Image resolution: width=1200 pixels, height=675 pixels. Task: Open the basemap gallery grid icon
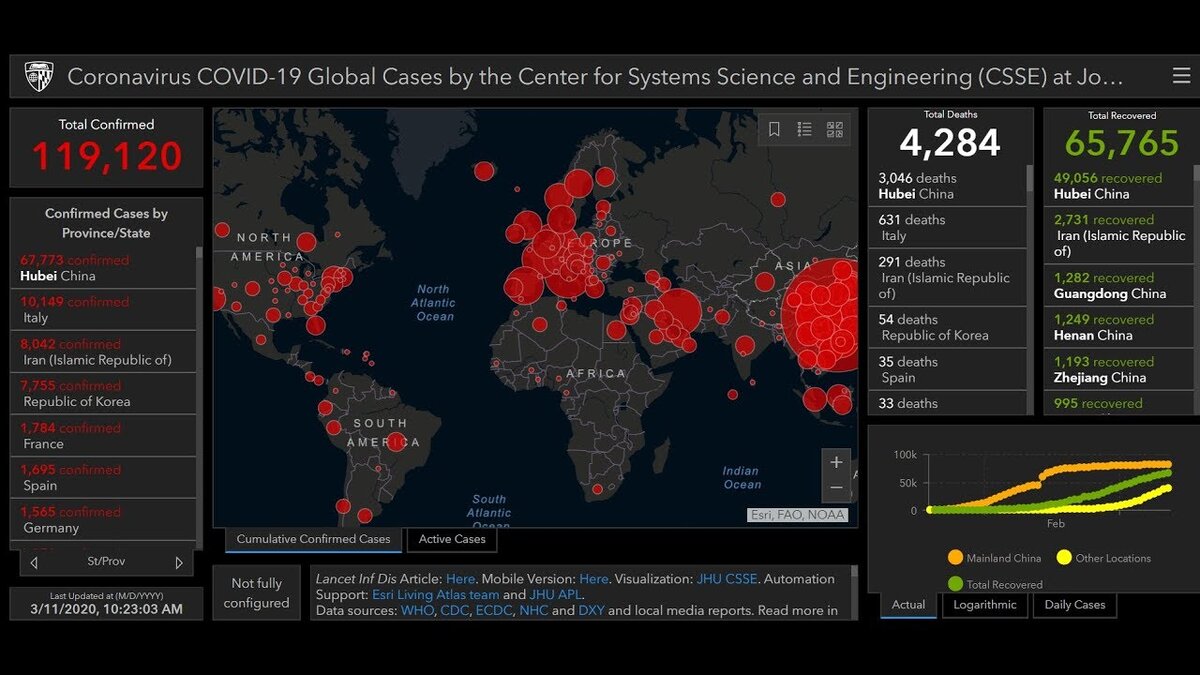(835, 129)
